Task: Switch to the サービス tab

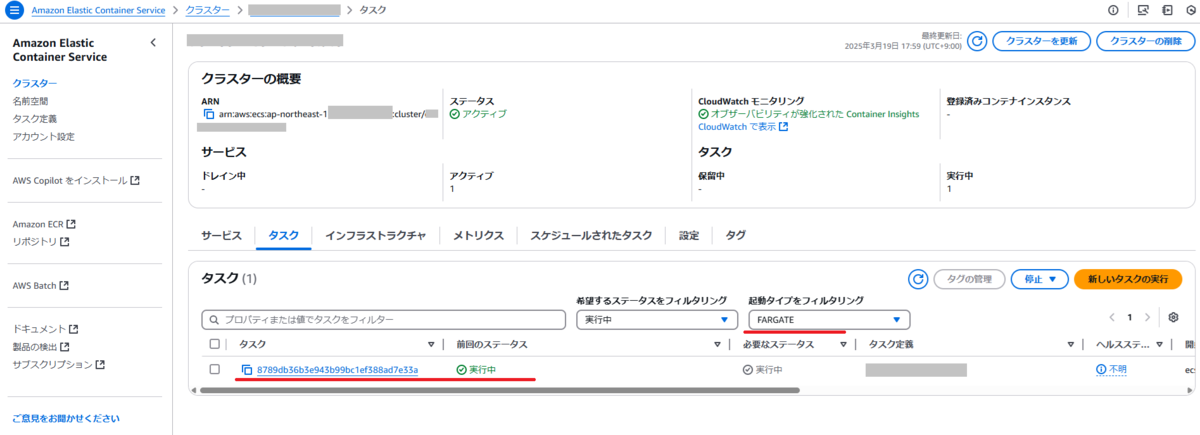Action: [221, 236]
